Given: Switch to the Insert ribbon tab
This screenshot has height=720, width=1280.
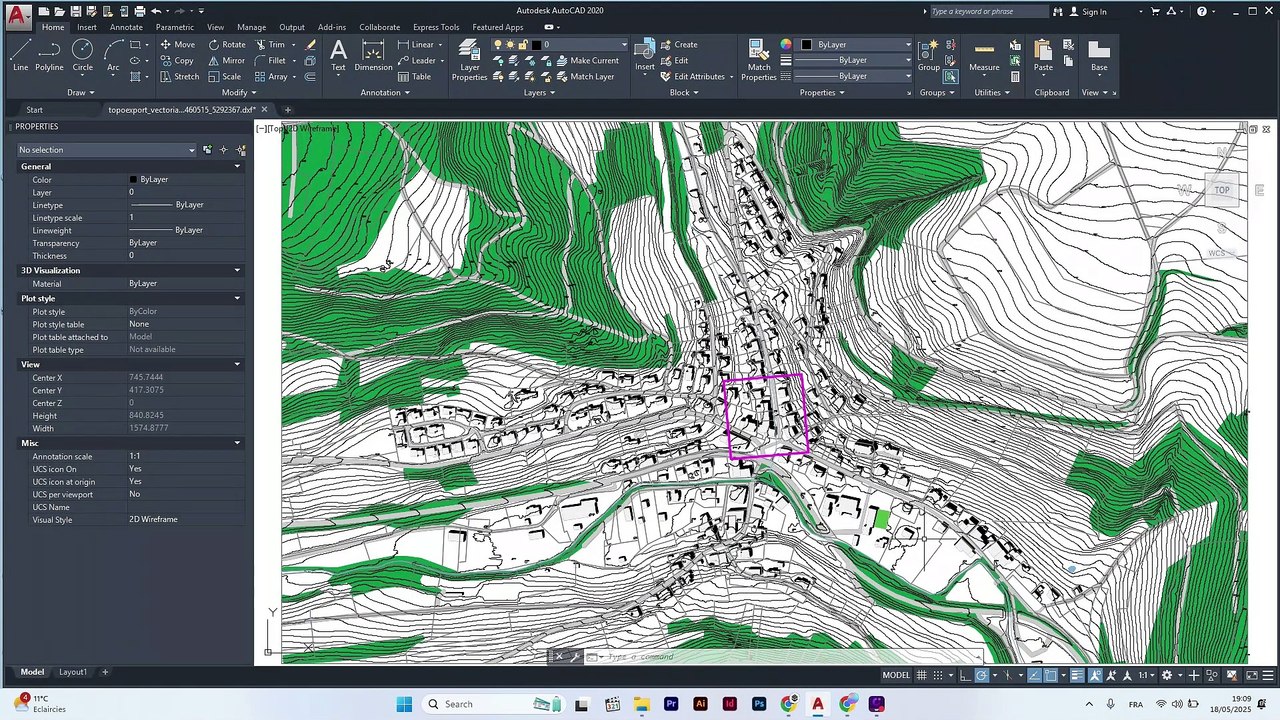Looking at the screenshot, I should (87, 27).
